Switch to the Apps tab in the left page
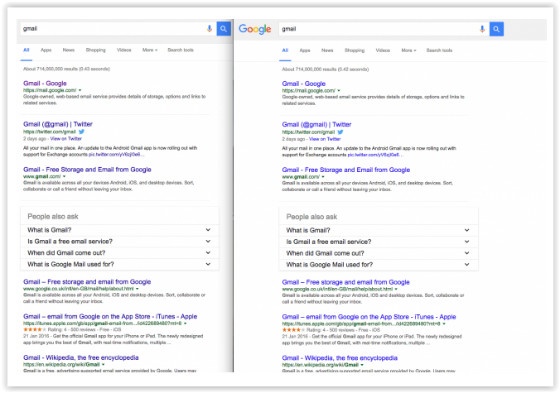 (x=46, y=50)
